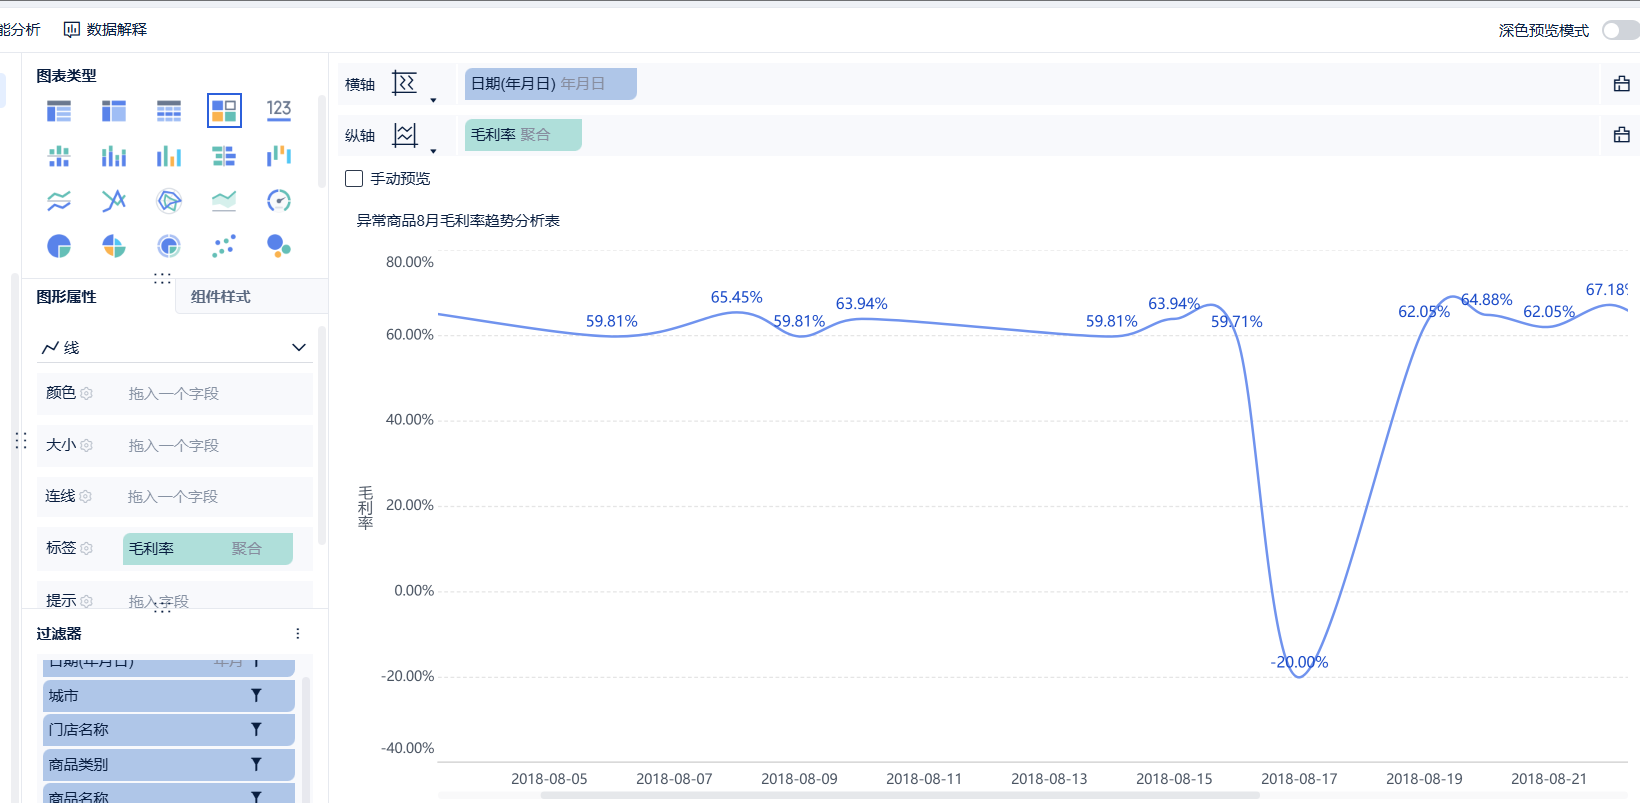Screen dimensions: 1640x803
Task: Select the radar chart type icon
Action: (169, 201)
